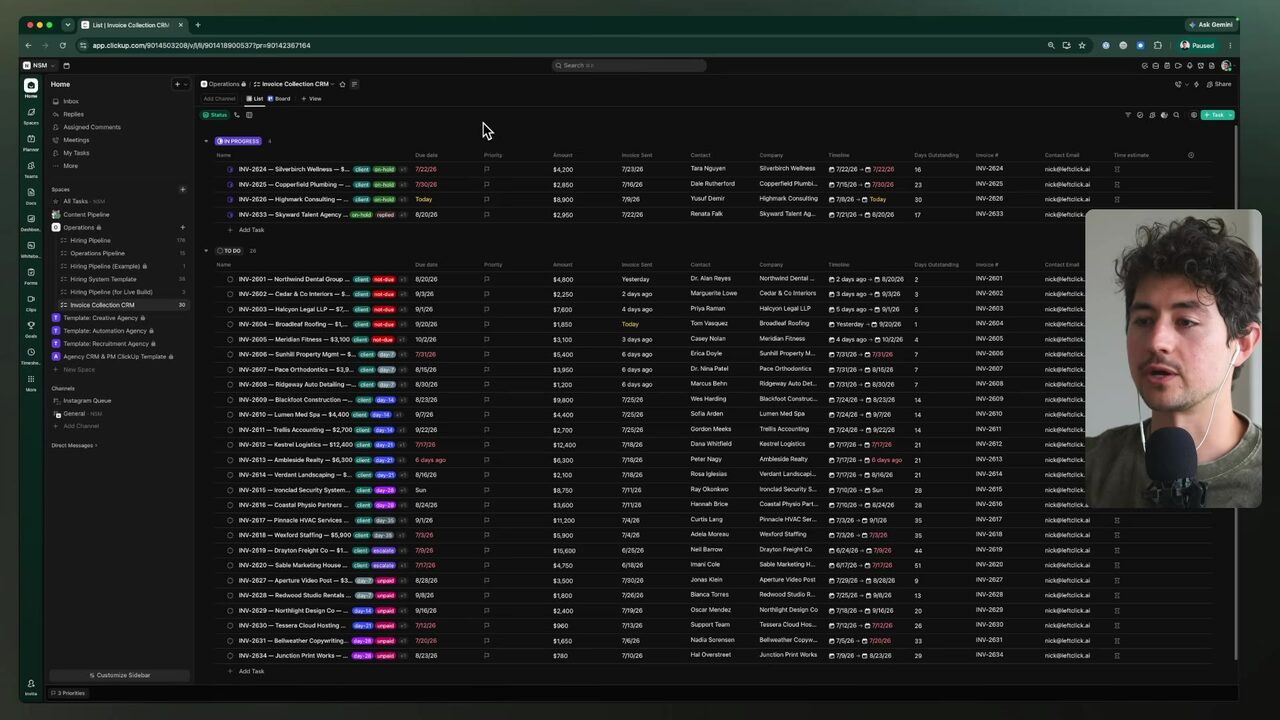Switch to the Board view tab

[x=279, y=99]
